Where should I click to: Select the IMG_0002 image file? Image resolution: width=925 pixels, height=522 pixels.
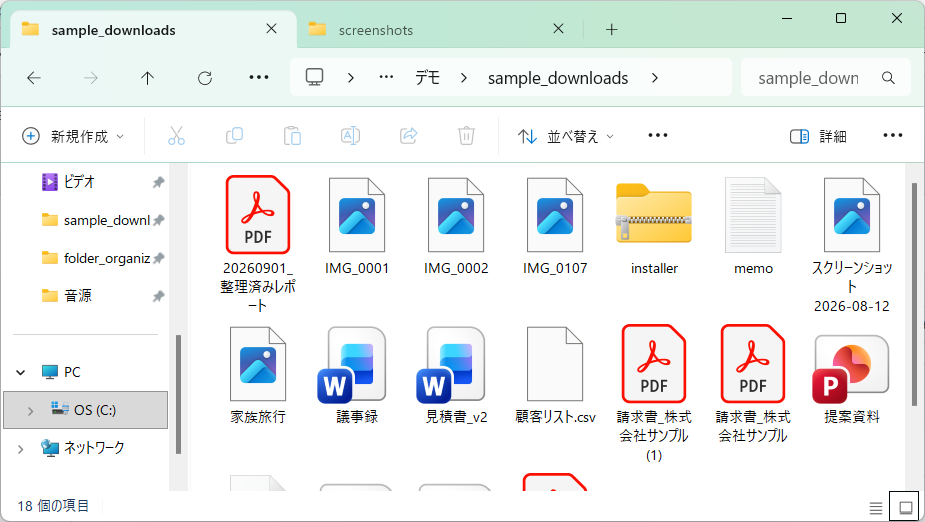click(455, 226)
